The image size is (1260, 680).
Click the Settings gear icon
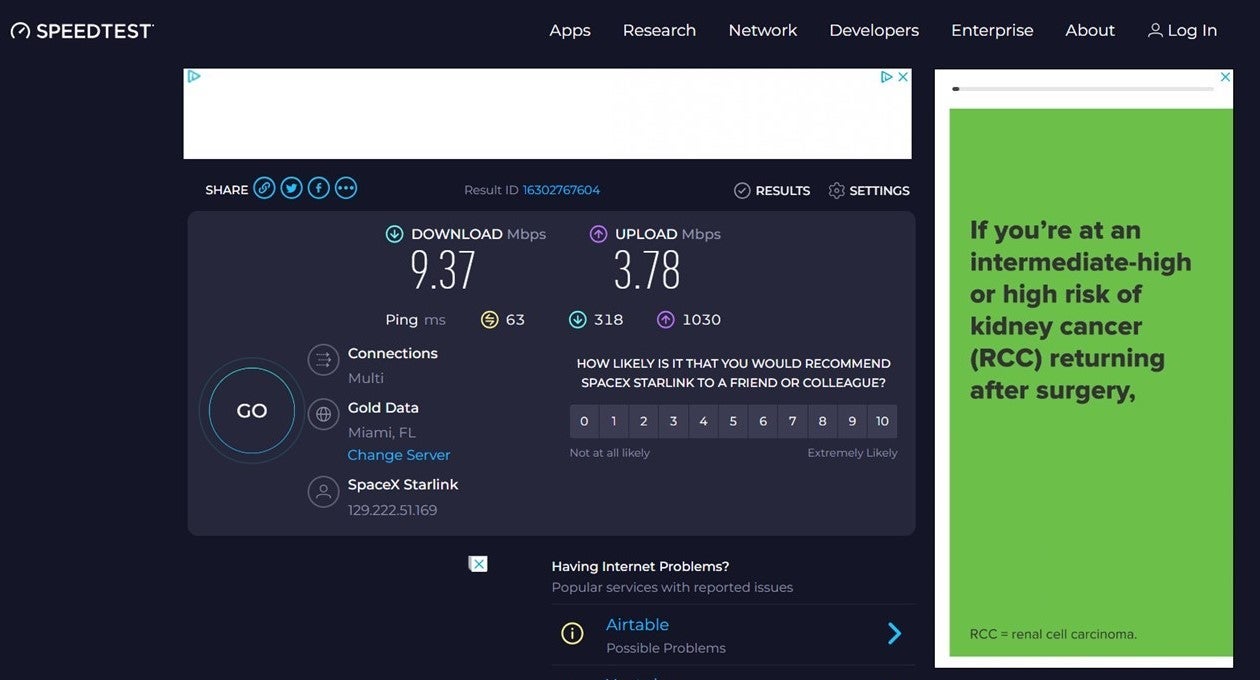coord(837,191)
